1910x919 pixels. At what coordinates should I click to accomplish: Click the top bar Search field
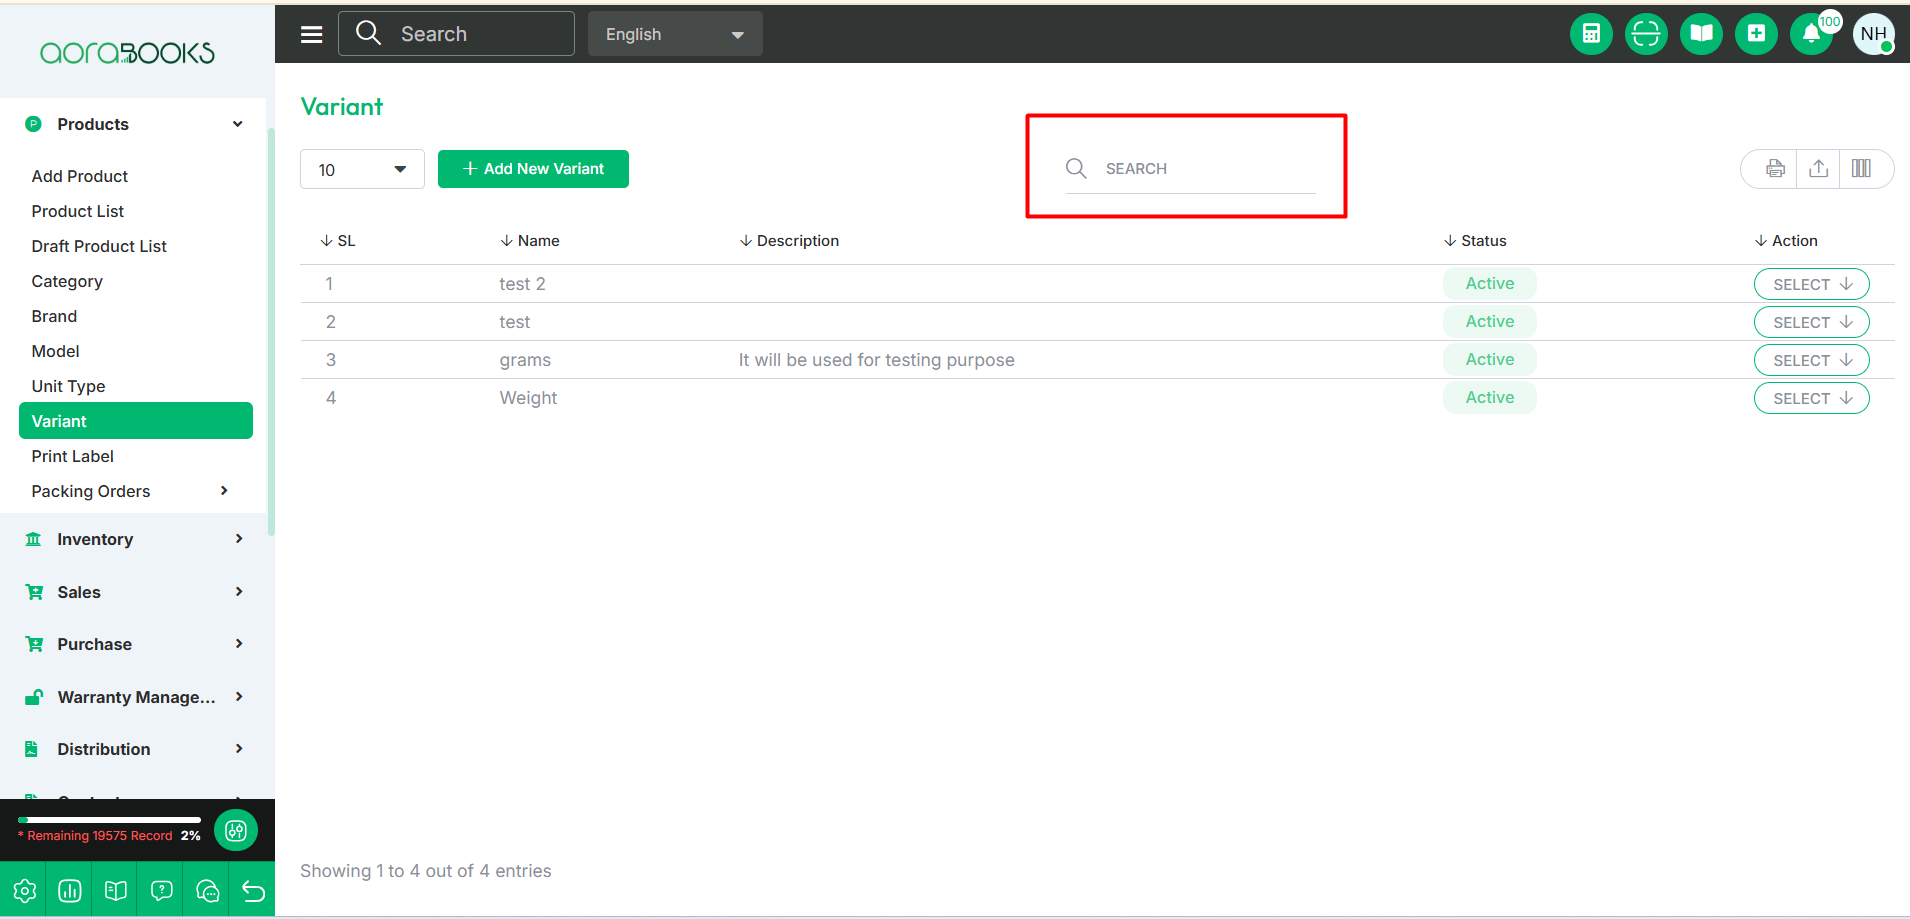(x=456, y=33)
